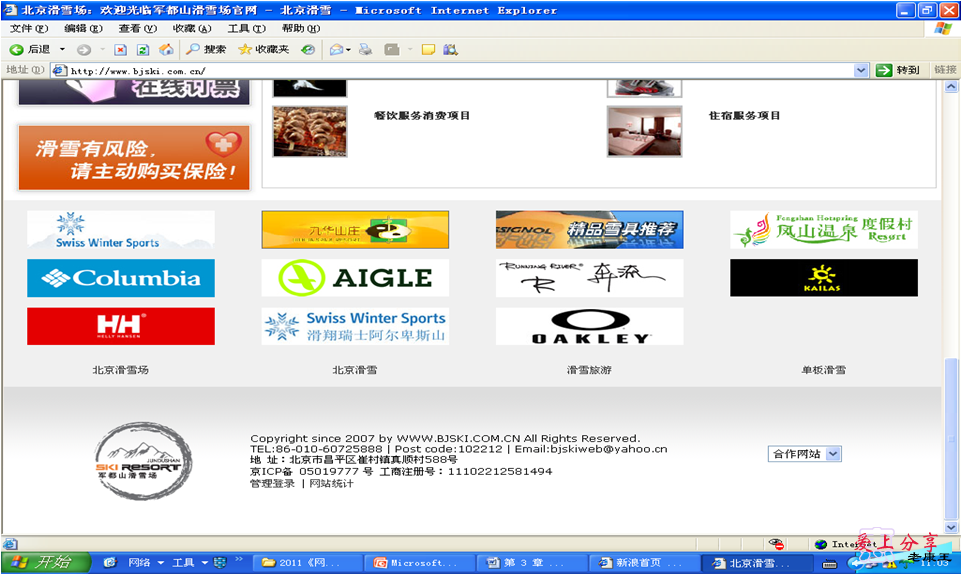Open the 北京滑雪场 footer link
Screen dimensions: 962x575
[120, 370]
